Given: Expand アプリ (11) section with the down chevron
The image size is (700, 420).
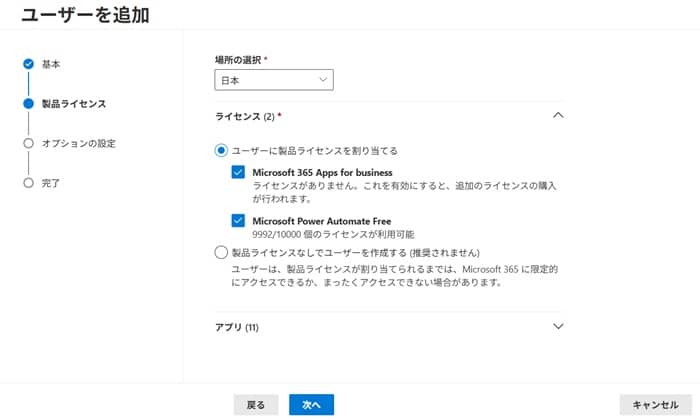Looking at the screenshot, I should coord(558,326).
